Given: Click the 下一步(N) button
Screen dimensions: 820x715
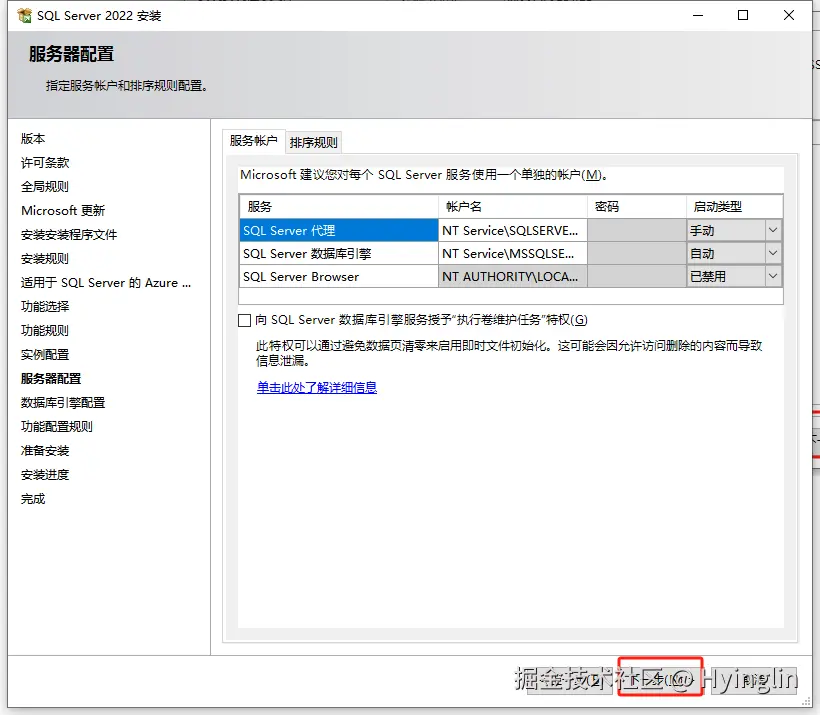Looking at the screenshot, I should (x=660, y=679).
